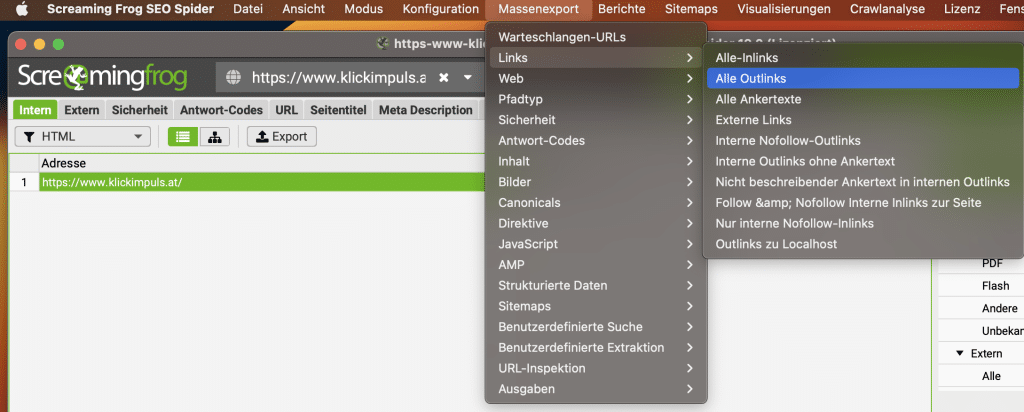Switch to list view mode

[x=182, y=137]
